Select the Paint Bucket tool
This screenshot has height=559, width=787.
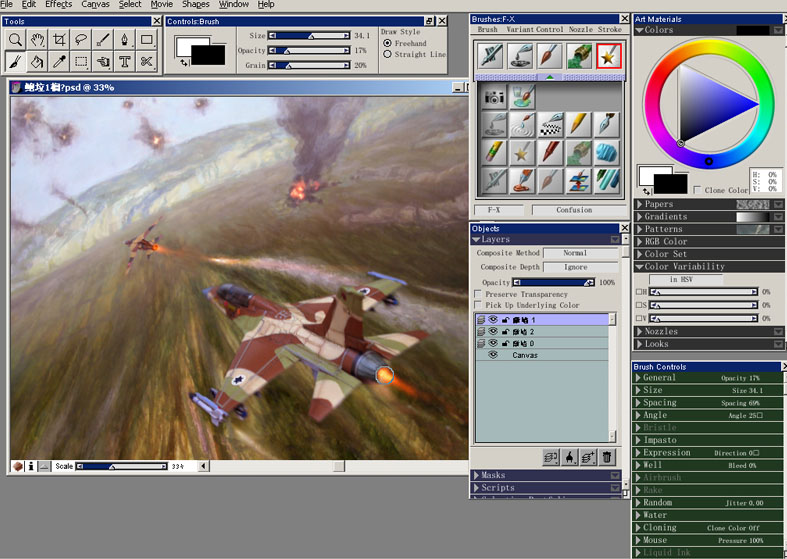(38, 62)
